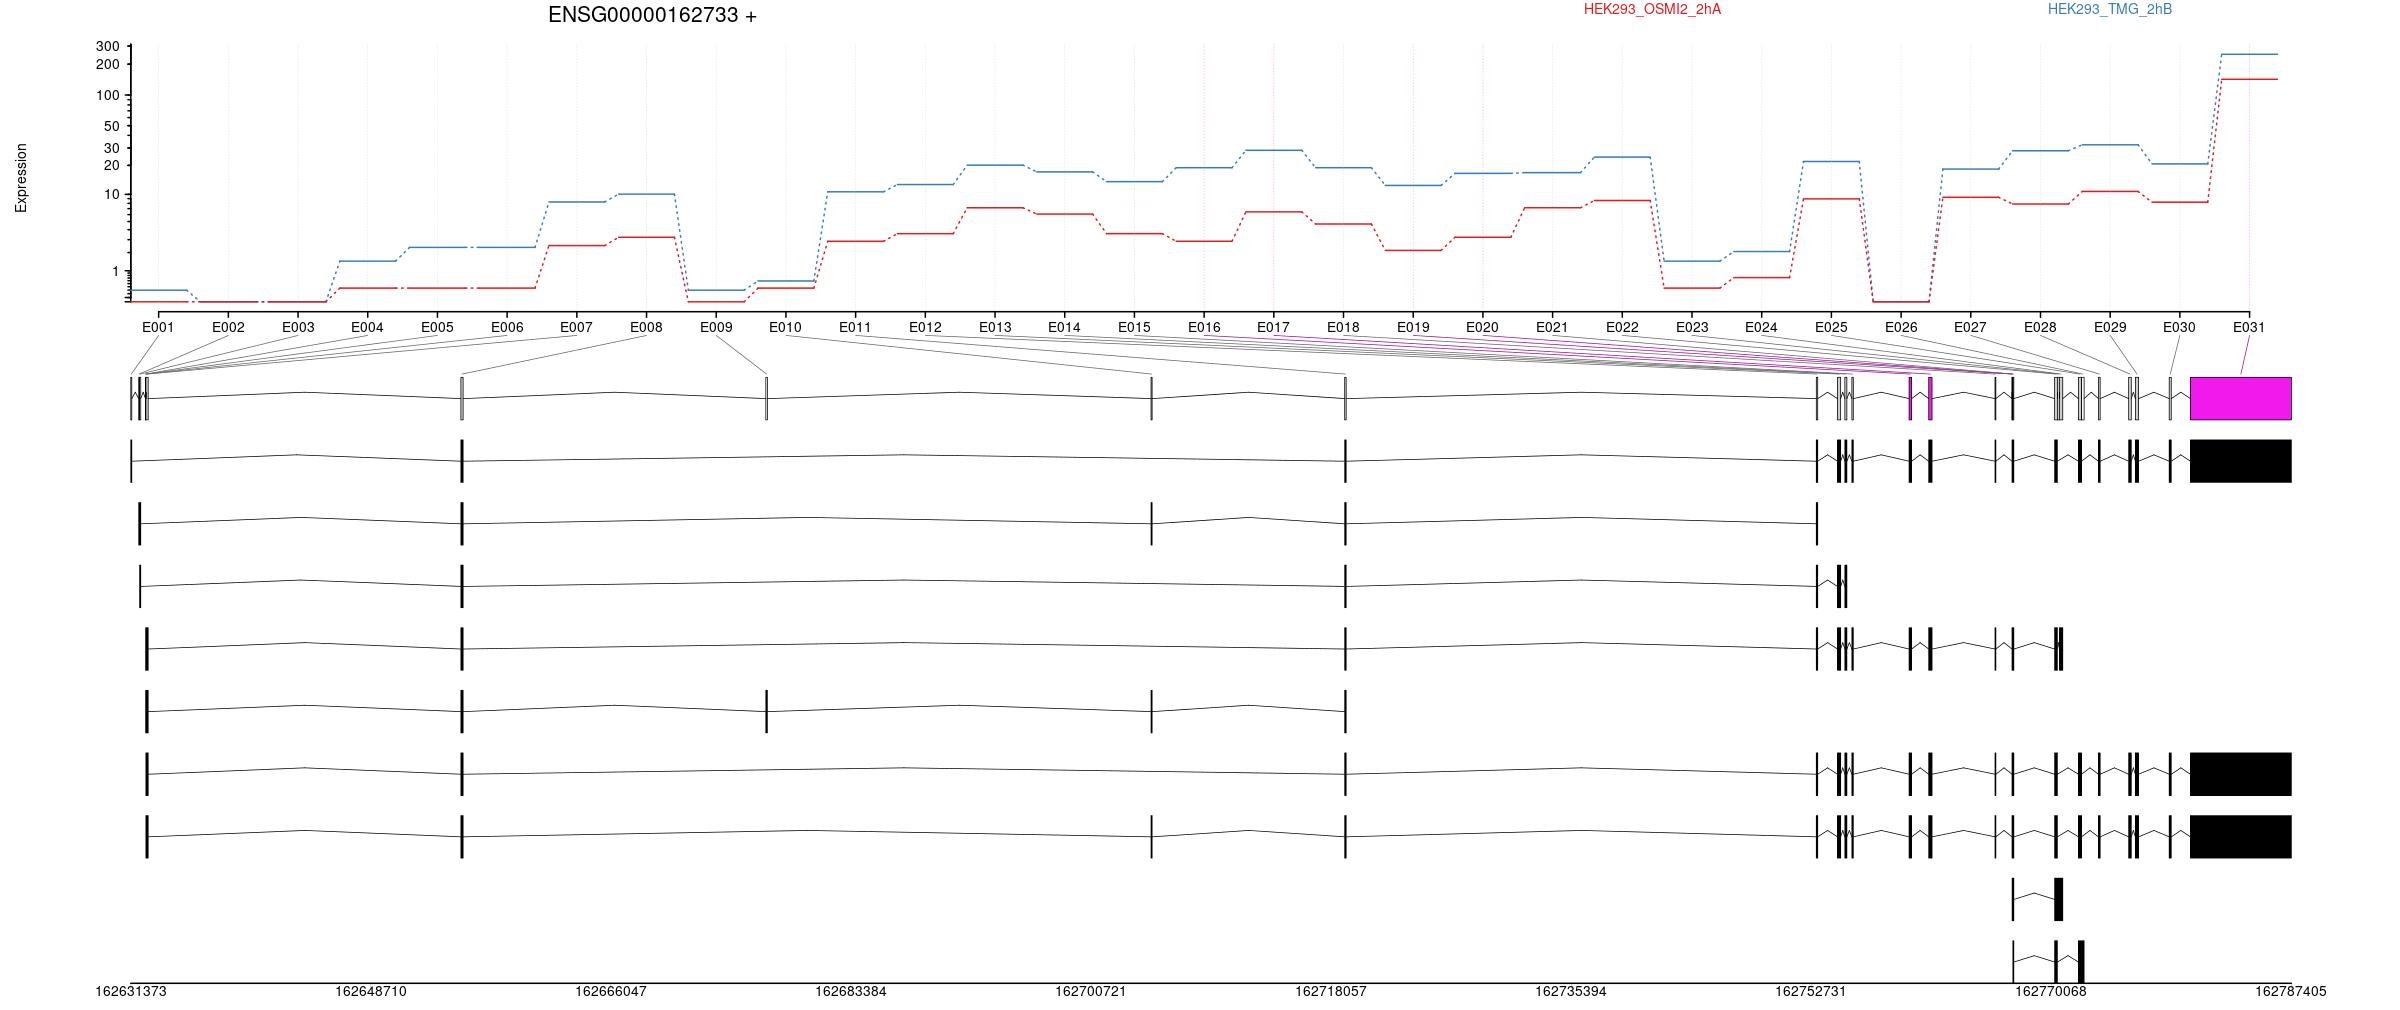Click exon label E028
This screenshot has height=1010, width=2400.
click(x=2040, y=327)
